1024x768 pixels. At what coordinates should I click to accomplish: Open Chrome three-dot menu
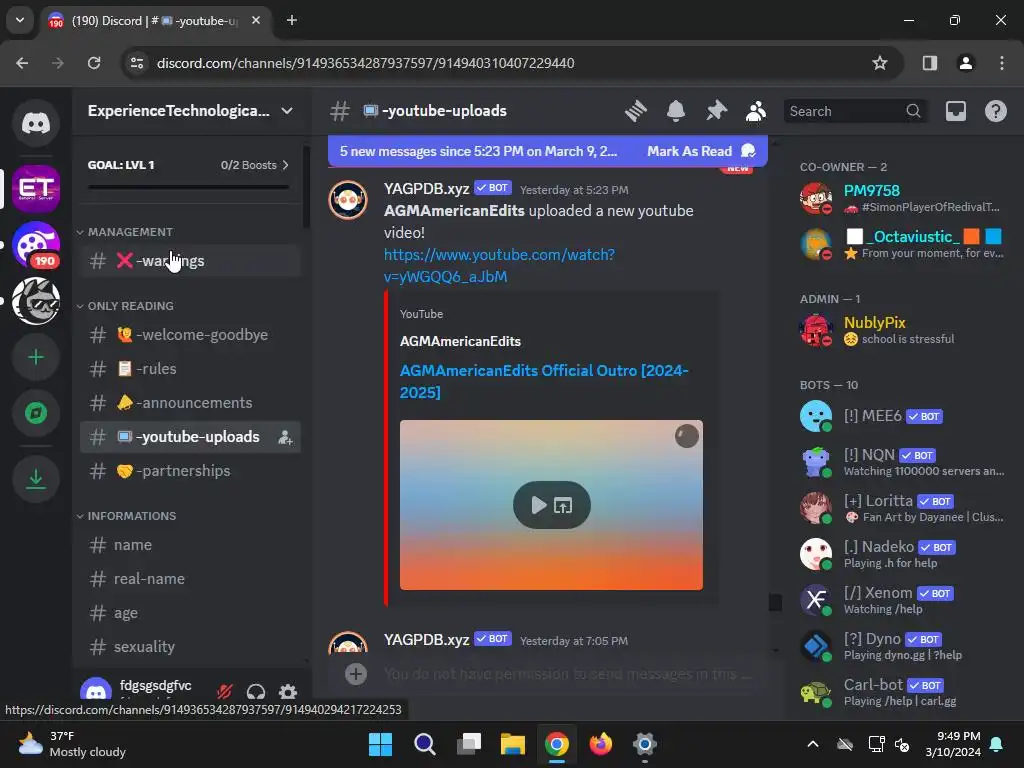coord(1002,63)
